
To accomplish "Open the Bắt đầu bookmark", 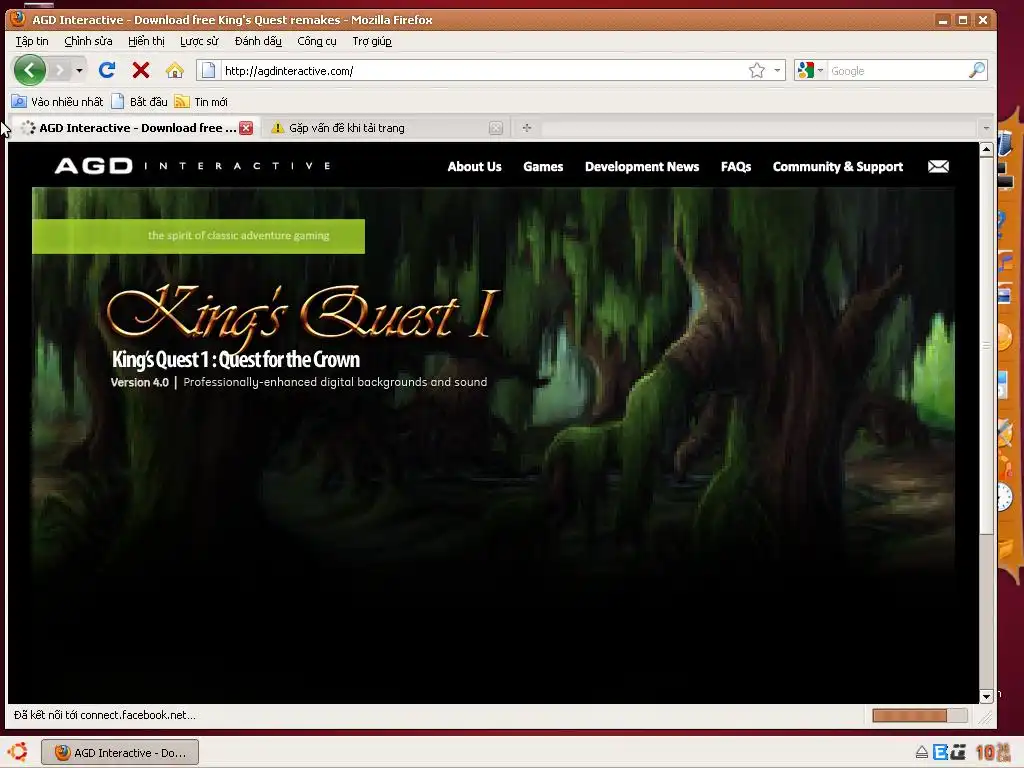I will point(139,102).
